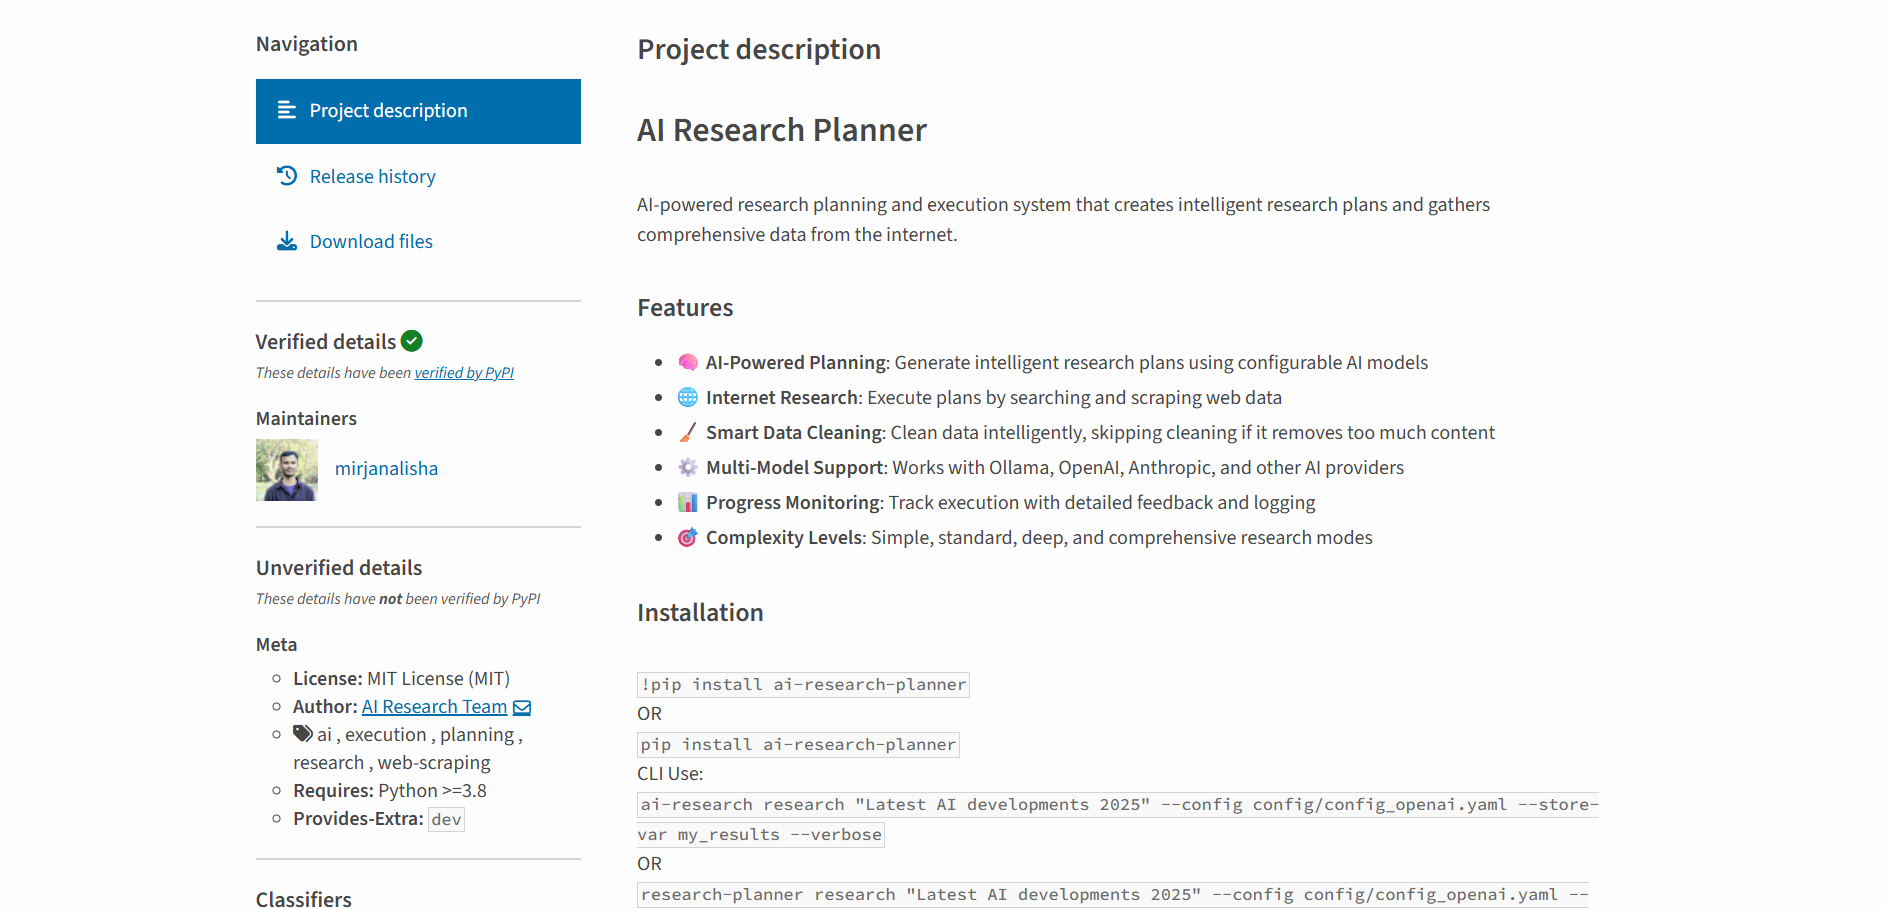Open maintainer mirjanalisha's profile
This screenshot has width=1885, height=909.
point(386,468)
